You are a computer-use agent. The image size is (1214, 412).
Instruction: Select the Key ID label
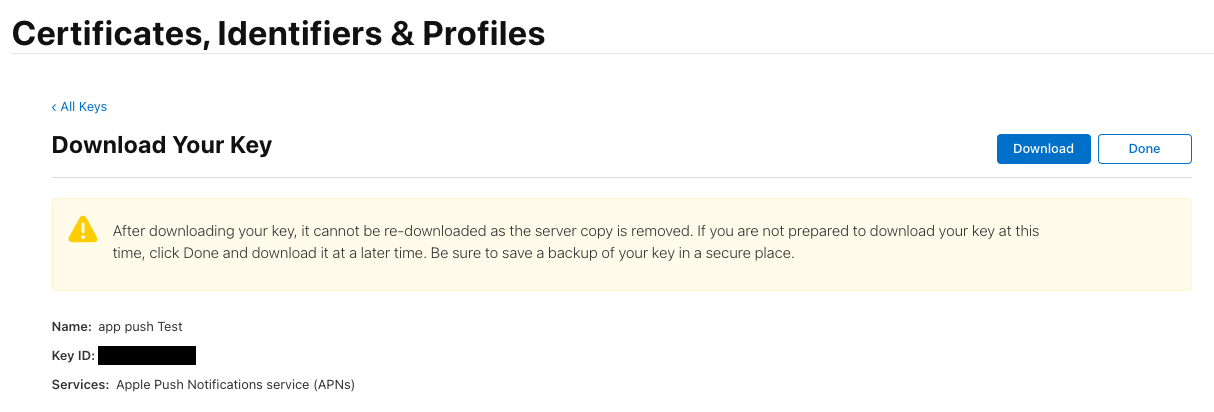(73, 355)
